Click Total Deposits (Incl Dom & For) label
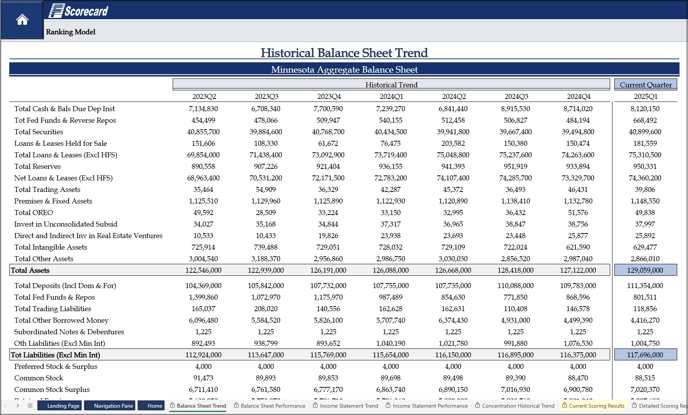The width and height of the screenshot is (688, 415). (65, 286)
